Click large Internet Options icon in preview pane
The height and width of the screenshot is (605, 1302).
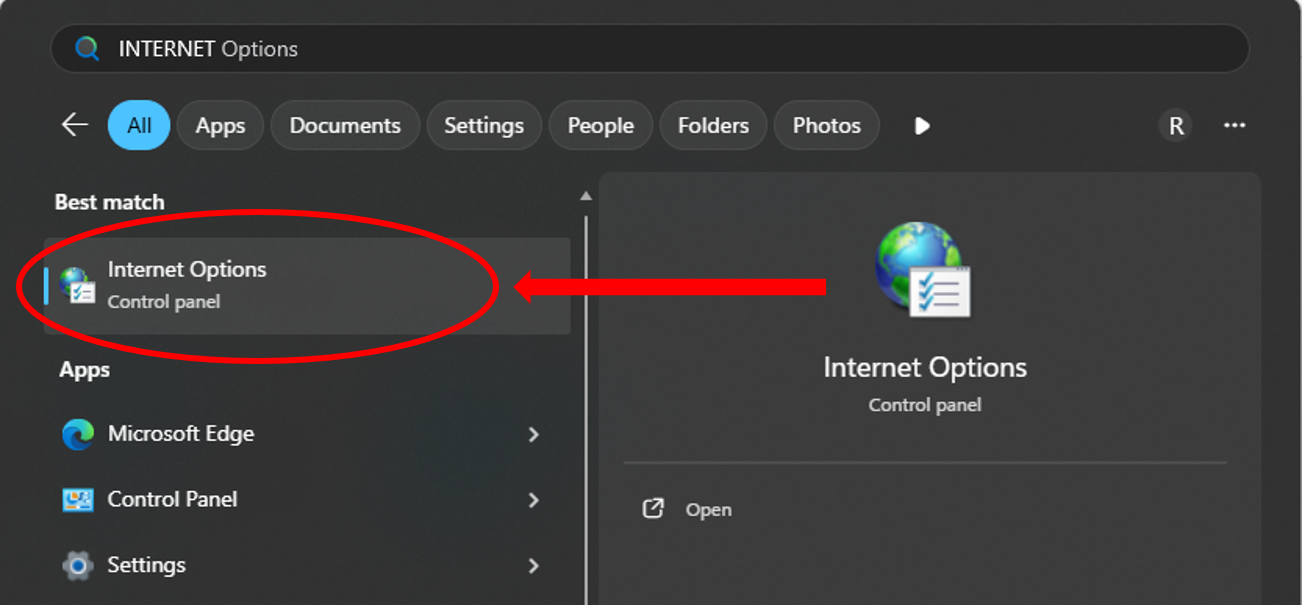pos(924,269)
